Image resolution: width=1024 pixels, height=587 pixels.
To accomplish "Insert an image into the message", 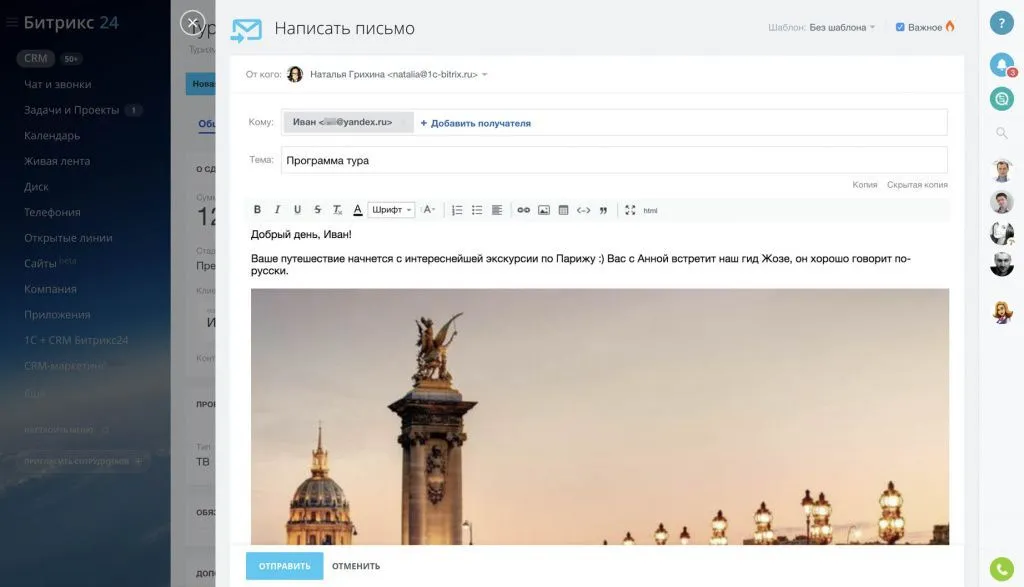I will point(543,209).
